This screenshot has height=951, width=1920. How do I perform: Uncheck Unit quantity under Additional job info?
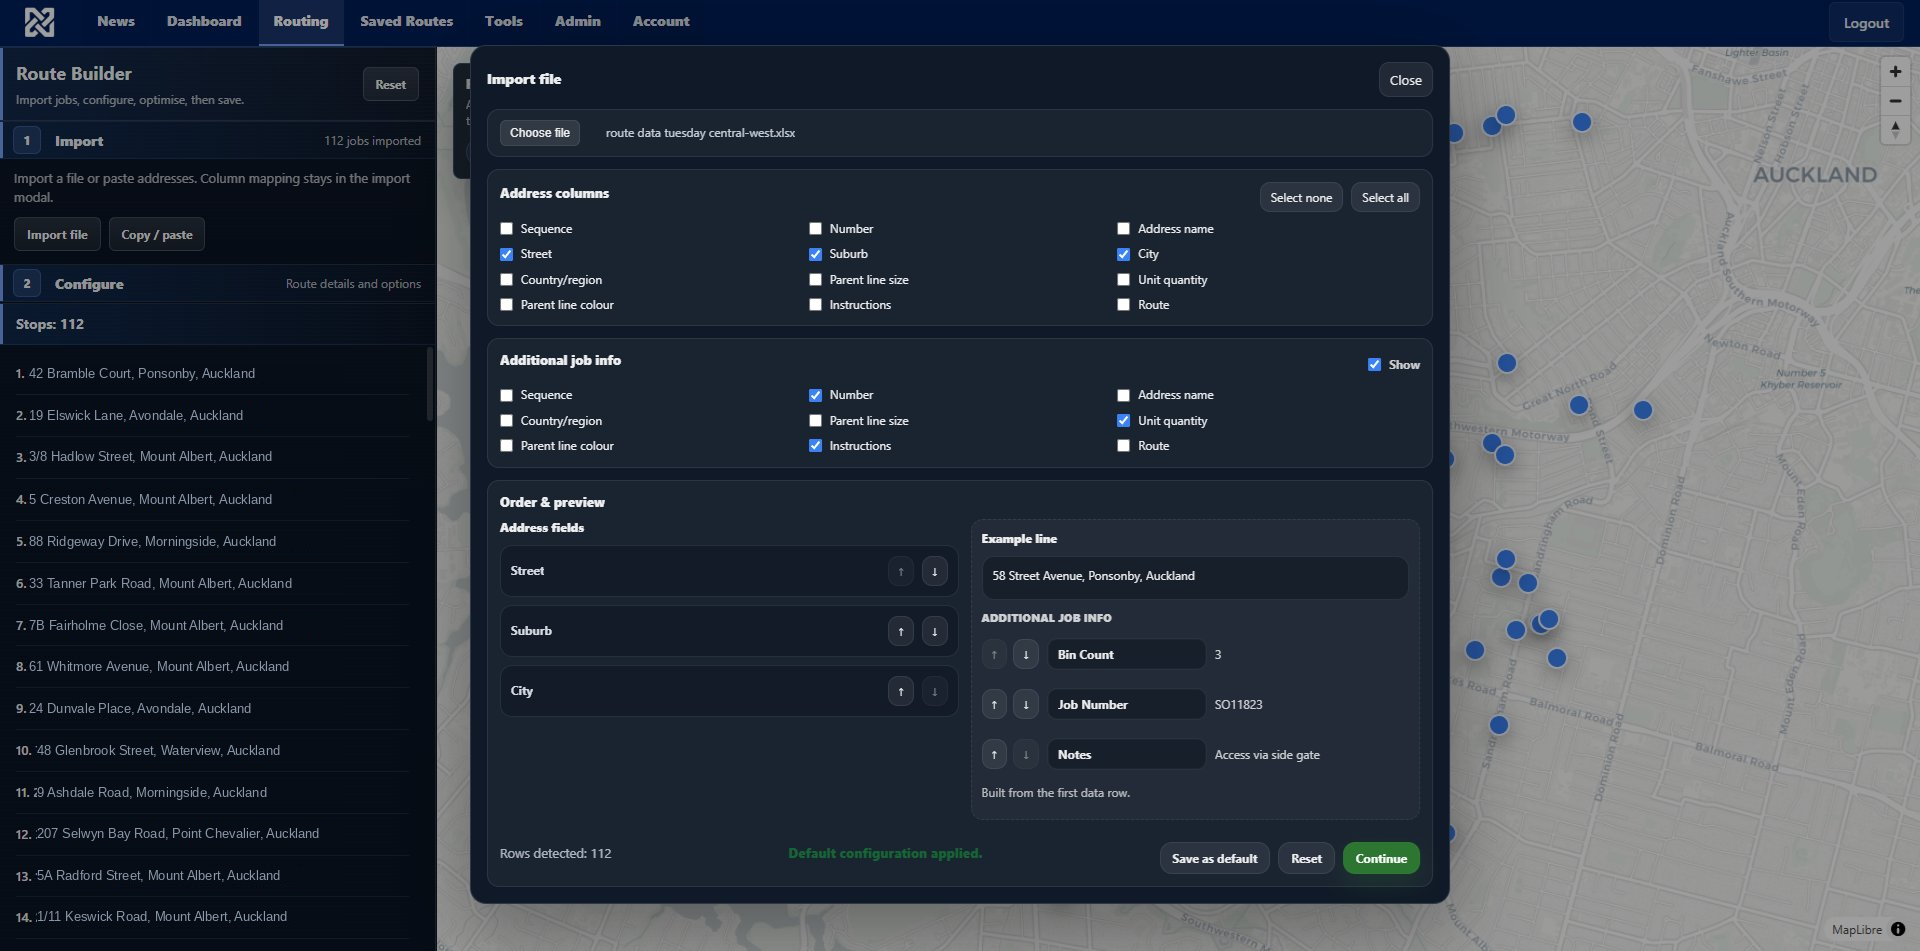1124,421
